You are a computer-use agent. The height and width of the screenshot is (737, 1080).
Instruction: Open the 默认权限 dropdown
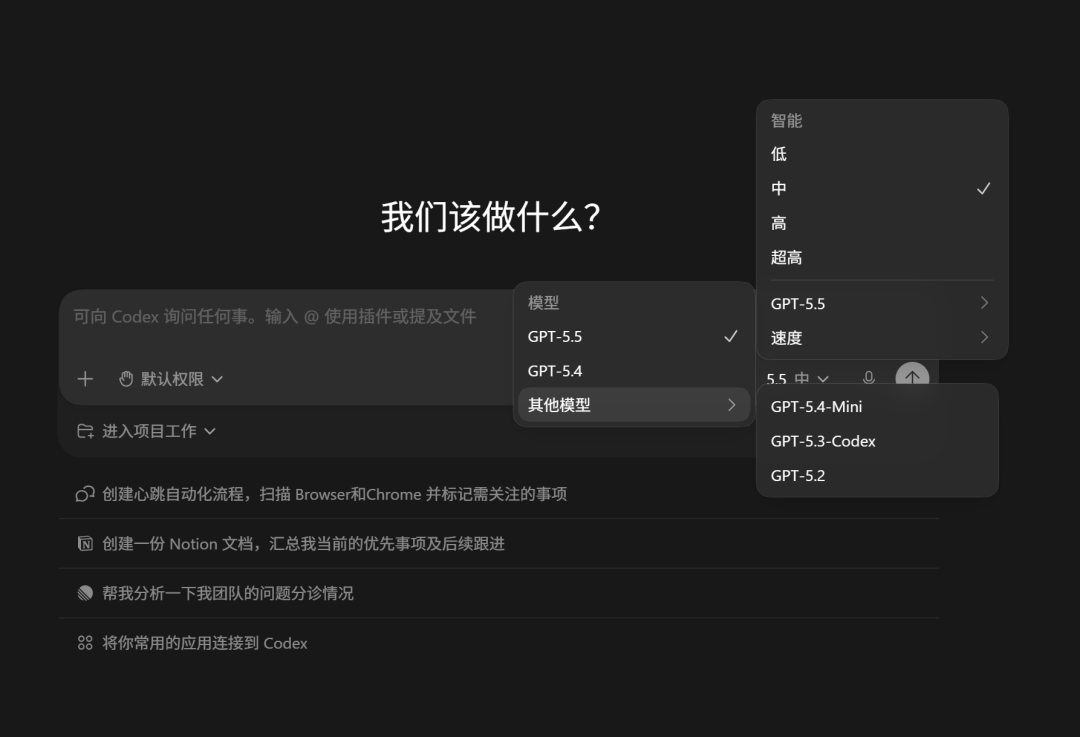pos(172,379)
